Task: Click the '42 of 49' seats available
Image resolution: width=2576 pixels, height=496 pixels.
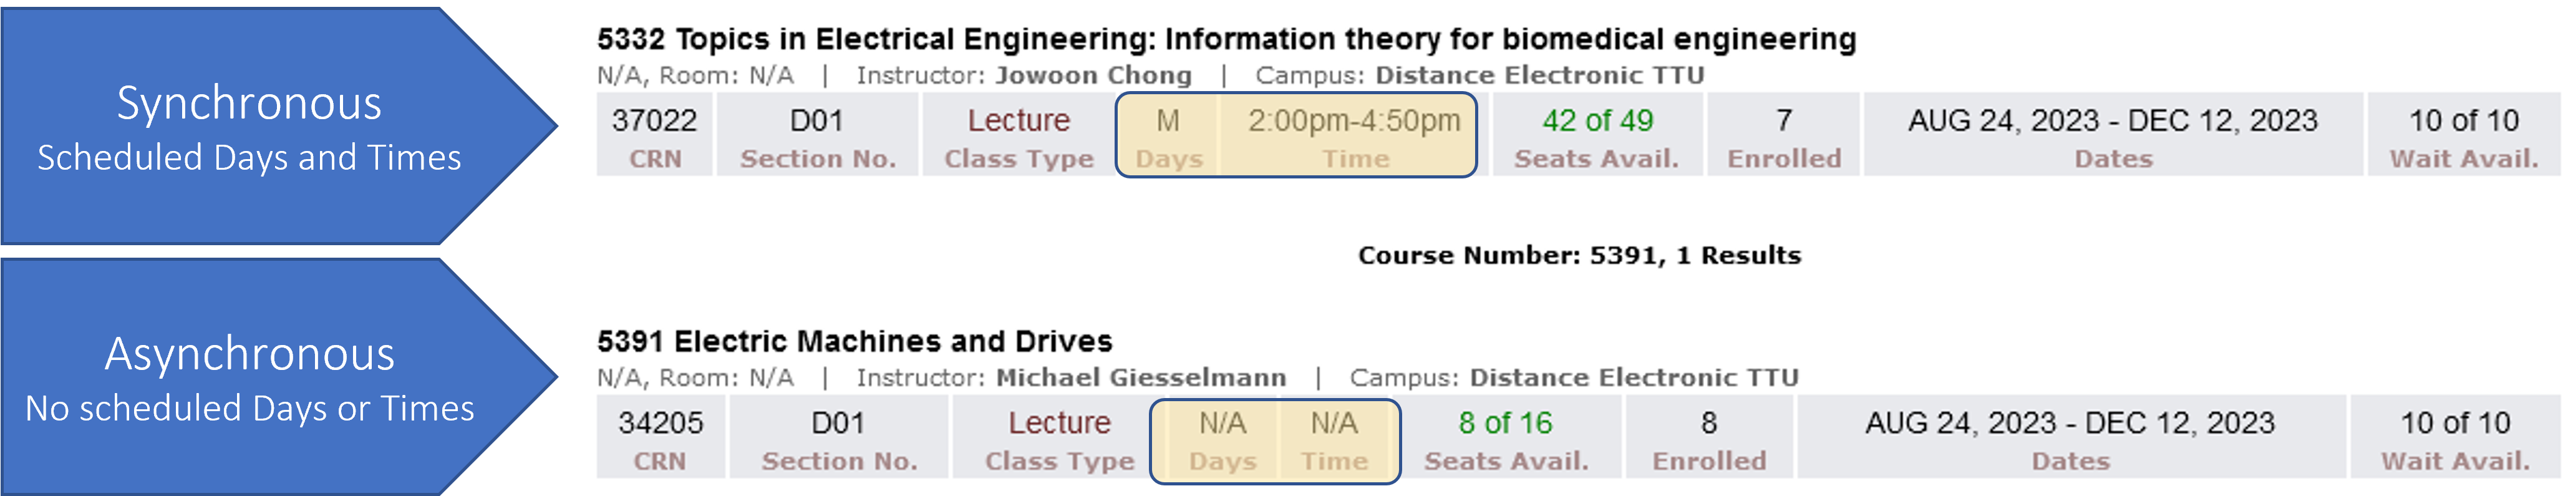Action: coord(1597,122)
